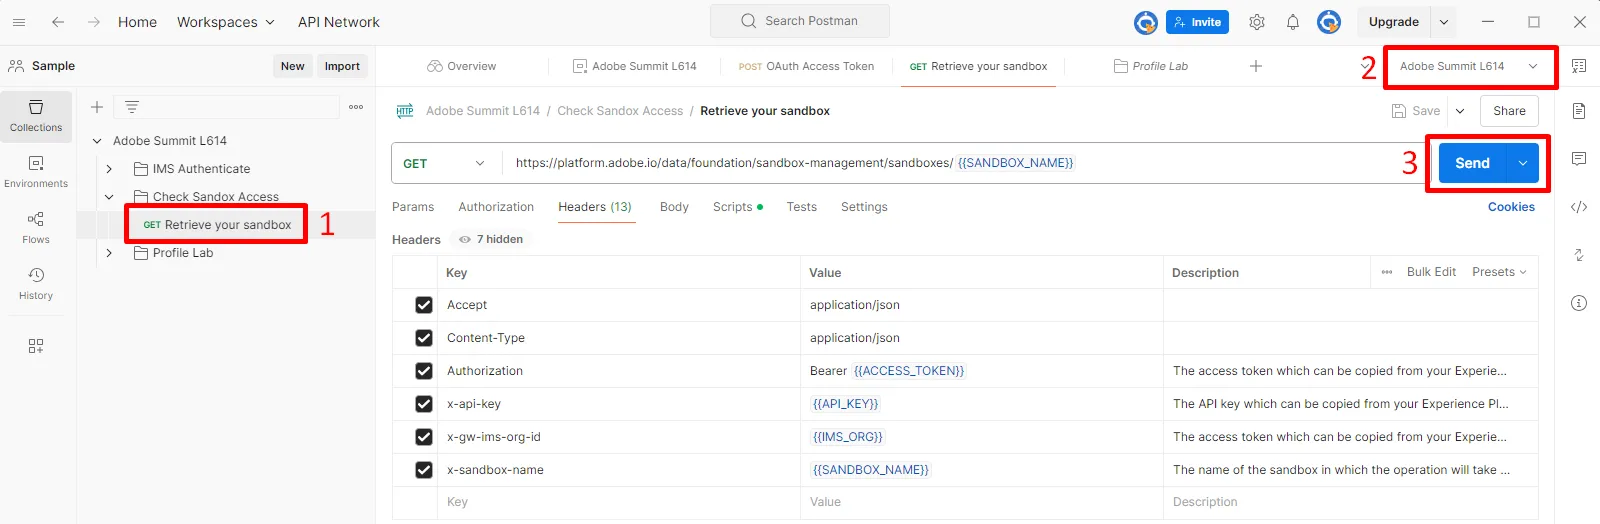Image resolution: width=1600 pixels, height=524 pixels.
Task: Uncheck the Accept header
Action: pos(424,305)
